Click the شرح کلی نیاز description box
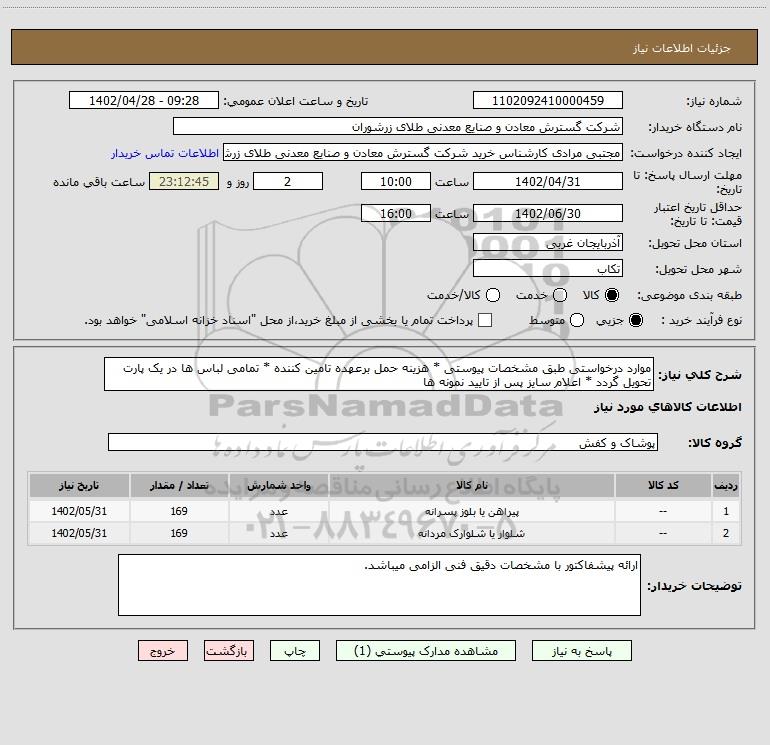Image resolution: width=770 pixels, height=745 pixels. [x=379, y=374]
